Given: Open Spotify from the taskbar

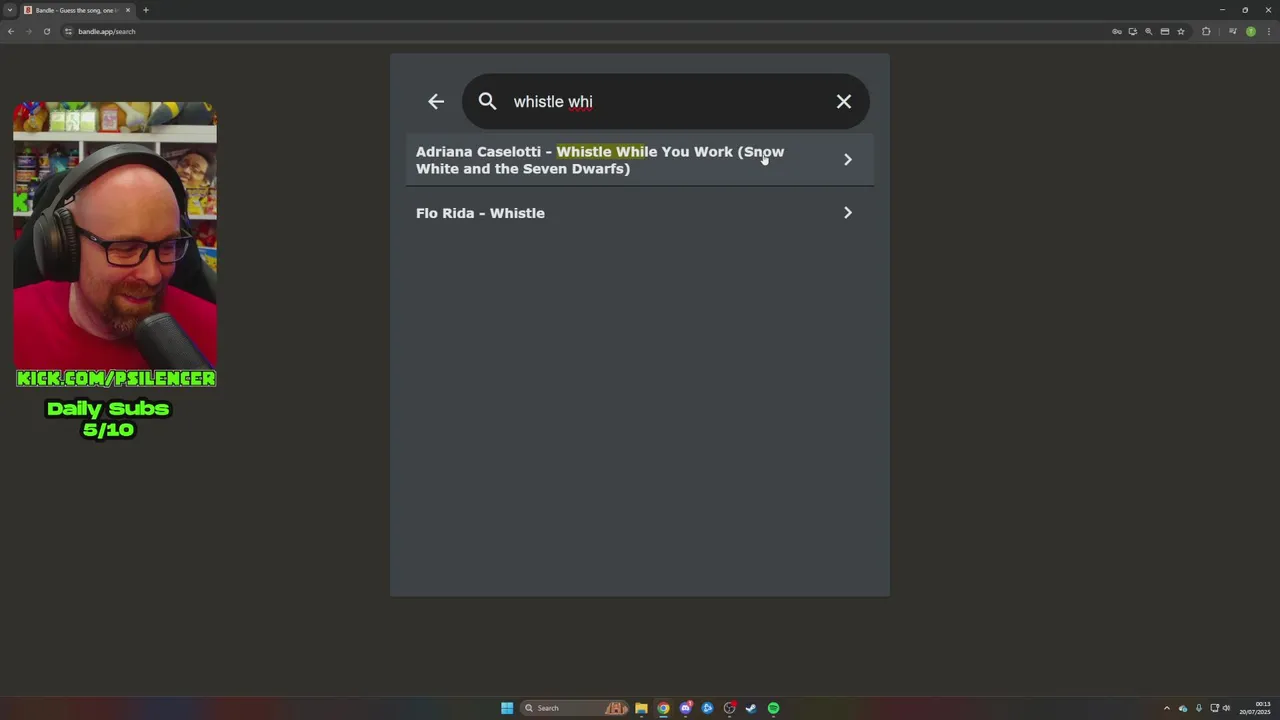Looking at the screenshot, I should point(773,708).
